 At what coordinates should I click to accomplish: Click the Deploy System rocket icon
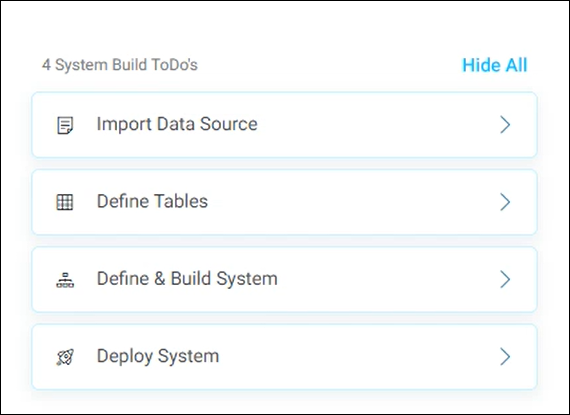65,357
